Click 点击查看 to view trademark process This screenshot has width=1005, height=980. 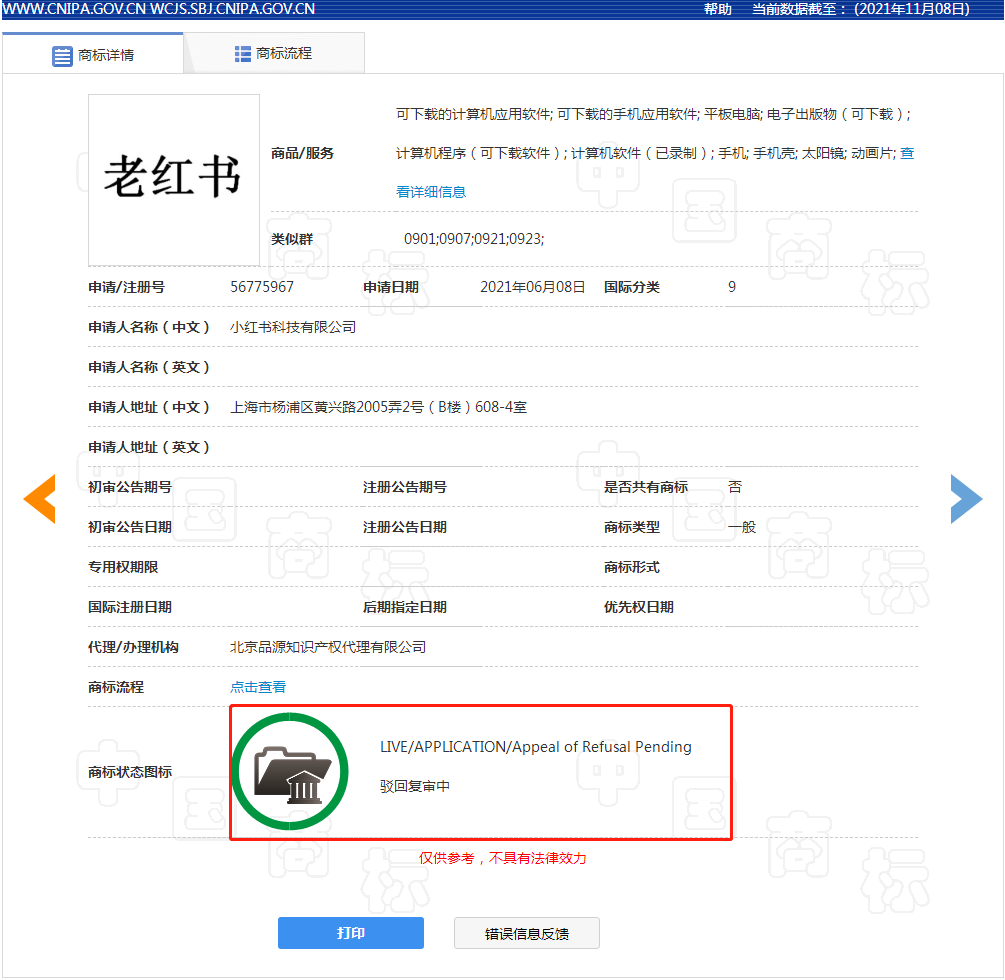pos(258,687)
